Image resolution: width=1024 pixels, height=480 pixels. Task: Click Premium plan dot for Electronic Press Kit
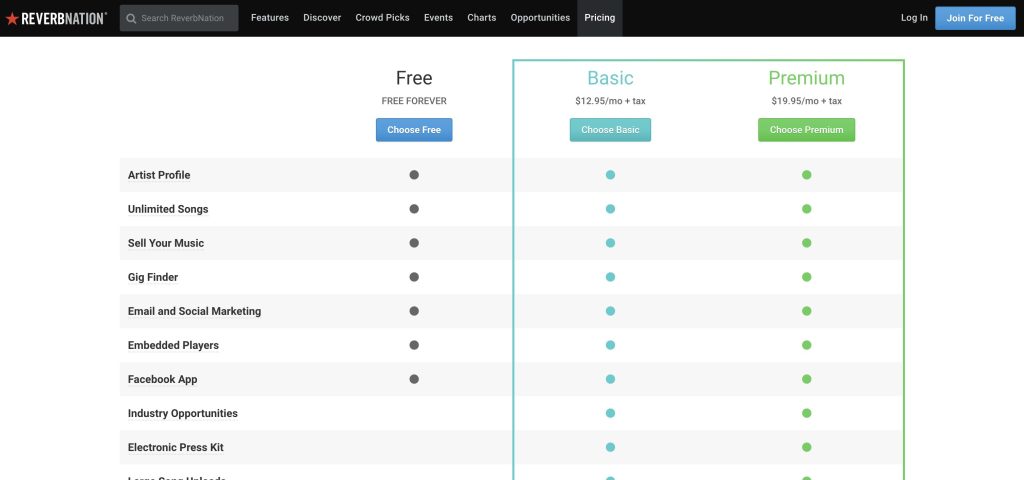coord(807,447)
